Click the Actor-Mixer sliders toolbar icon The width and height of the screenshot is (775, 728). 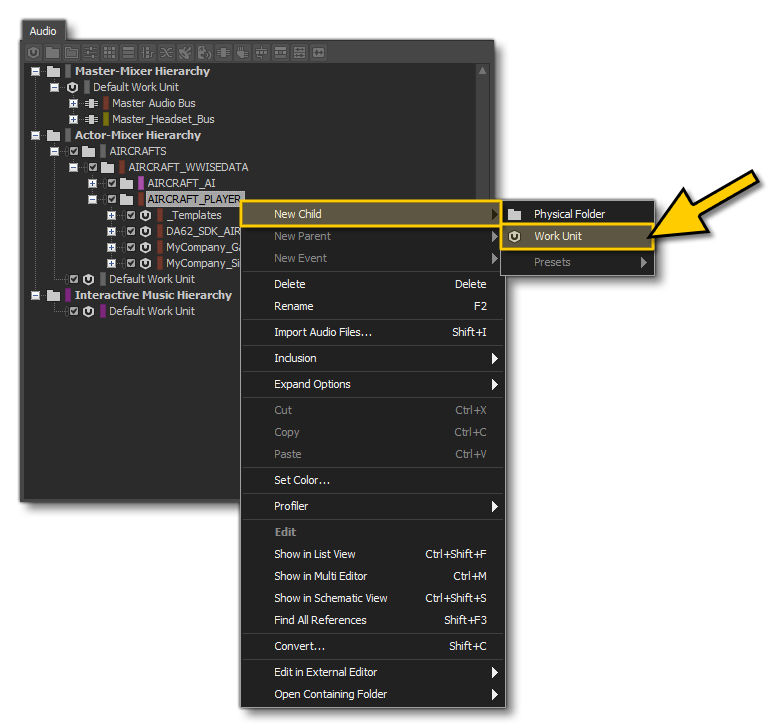(x=90, y=52)
